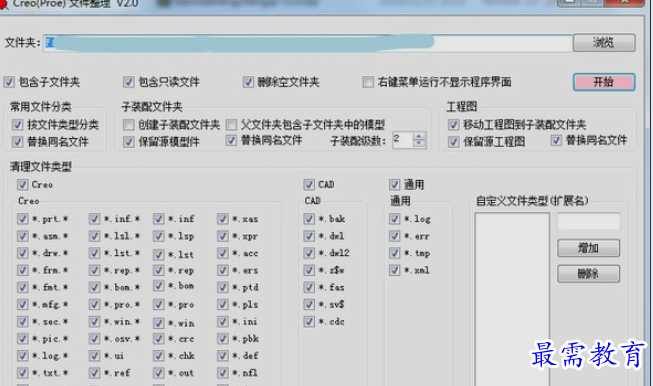Toggle the *.pic.* checkbox
653x386 pixels.
click(x=22, y=339)
